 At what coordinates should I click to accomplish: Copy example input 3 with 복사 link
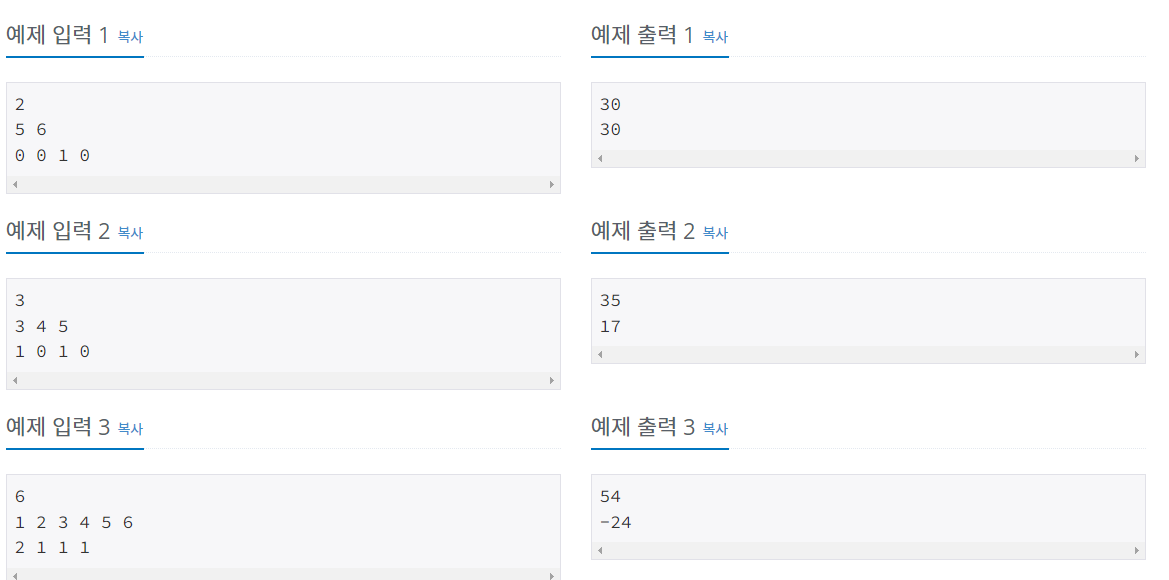pyautogui.click(x=130, y=429)
